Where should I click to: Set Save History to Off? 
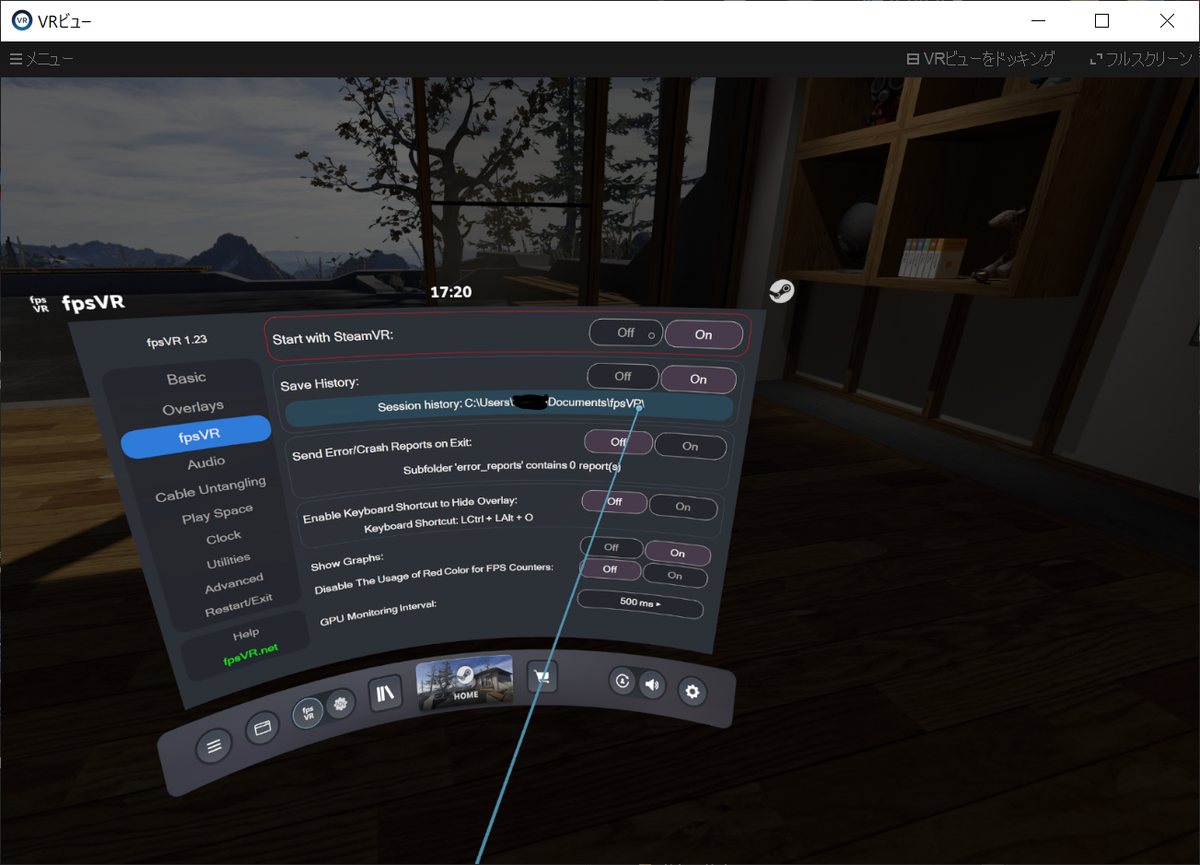(x=623, y=377)
